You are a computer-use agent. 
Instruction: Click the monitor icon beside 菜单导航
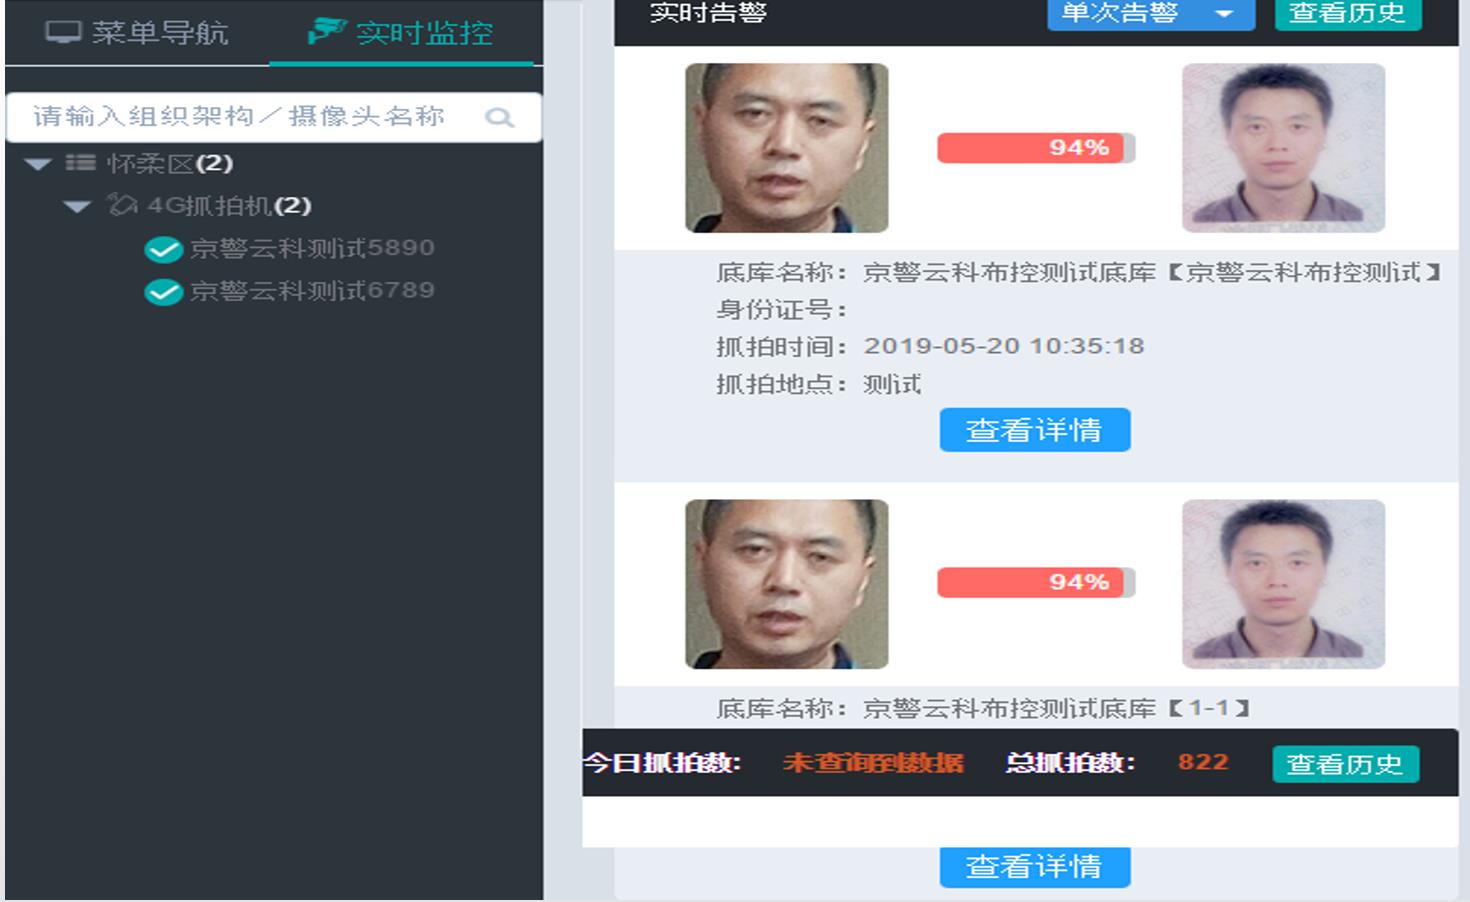[63, 32]
